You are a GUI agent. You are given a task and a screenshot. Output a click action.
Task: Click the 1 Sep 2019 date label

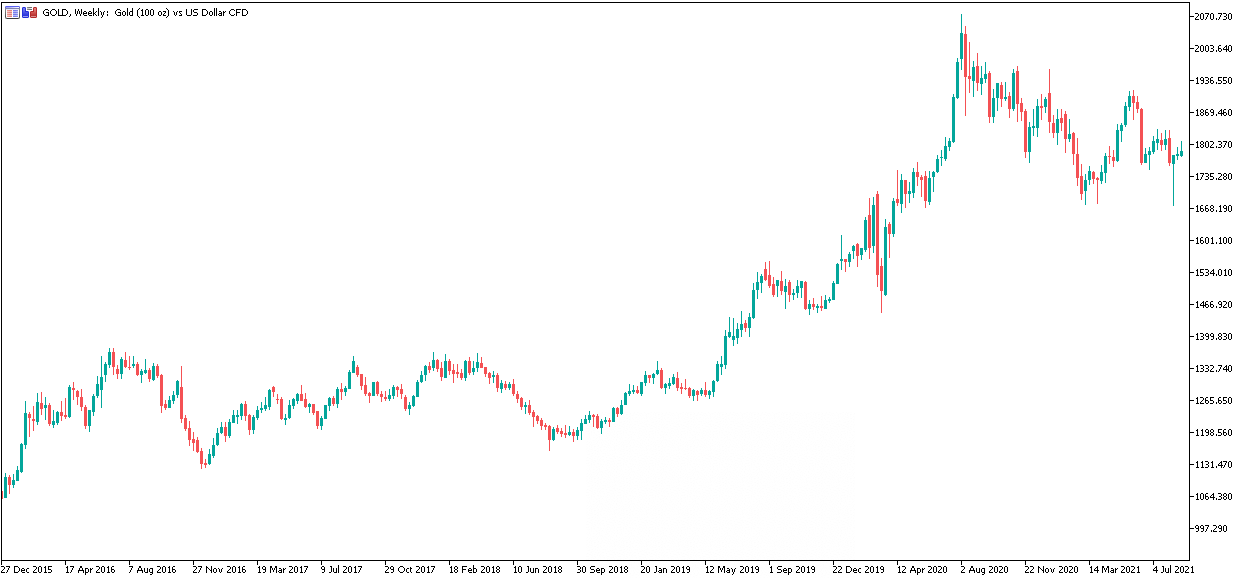click(792, 569)
